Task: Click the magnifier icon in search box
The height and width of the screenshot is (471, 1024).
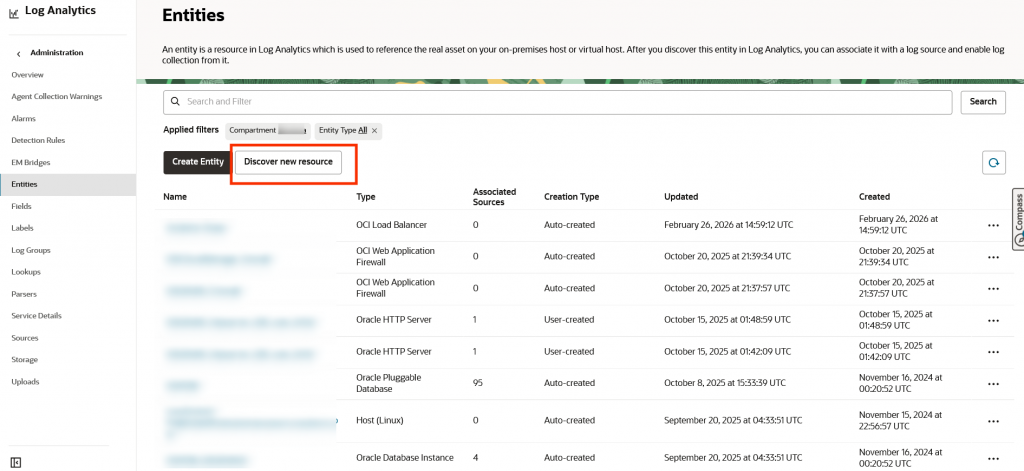Action: (x=175, y=102)
